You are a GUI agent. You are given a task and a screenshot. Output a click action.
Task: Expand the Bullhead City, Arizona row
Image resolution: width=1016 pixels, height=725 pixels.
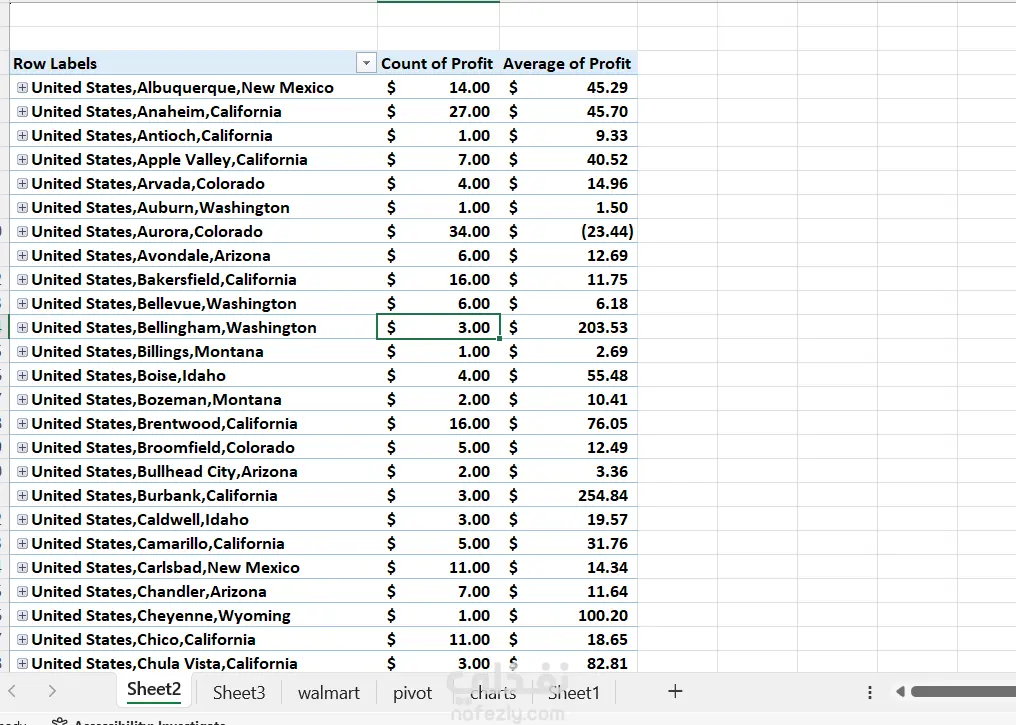click(22, 471)
